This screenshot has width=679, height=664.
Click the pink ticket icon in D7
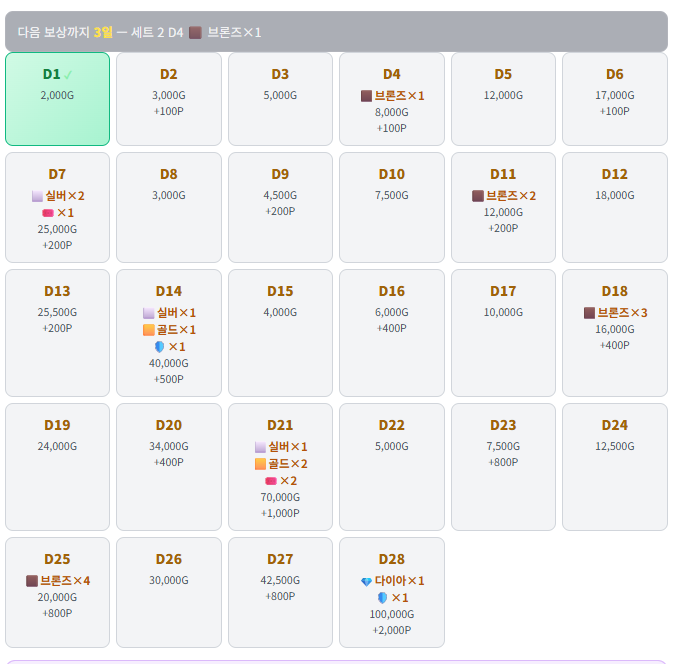48,213
